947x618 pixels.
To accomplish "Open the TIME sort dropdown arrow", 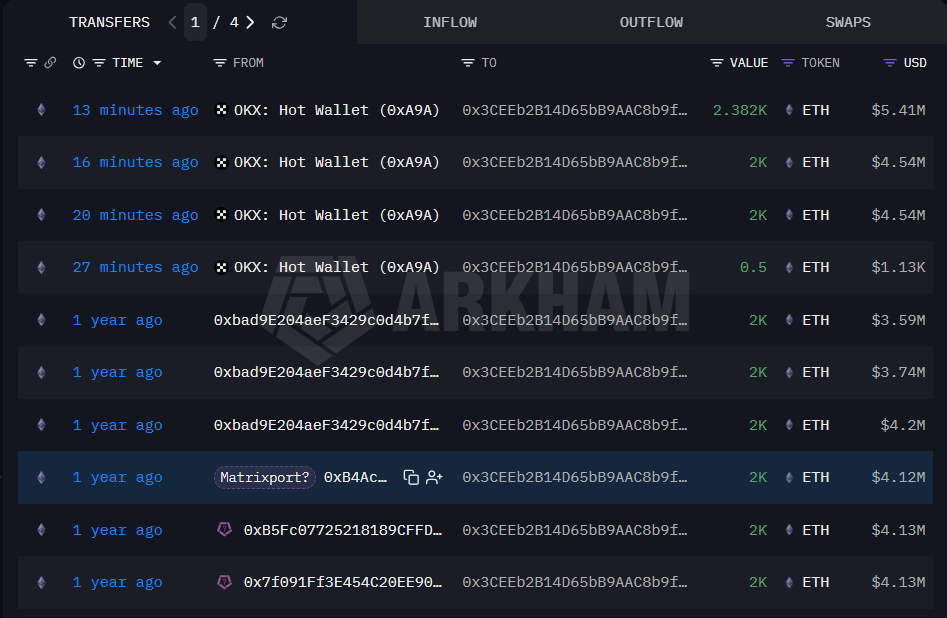I will 156,62.
